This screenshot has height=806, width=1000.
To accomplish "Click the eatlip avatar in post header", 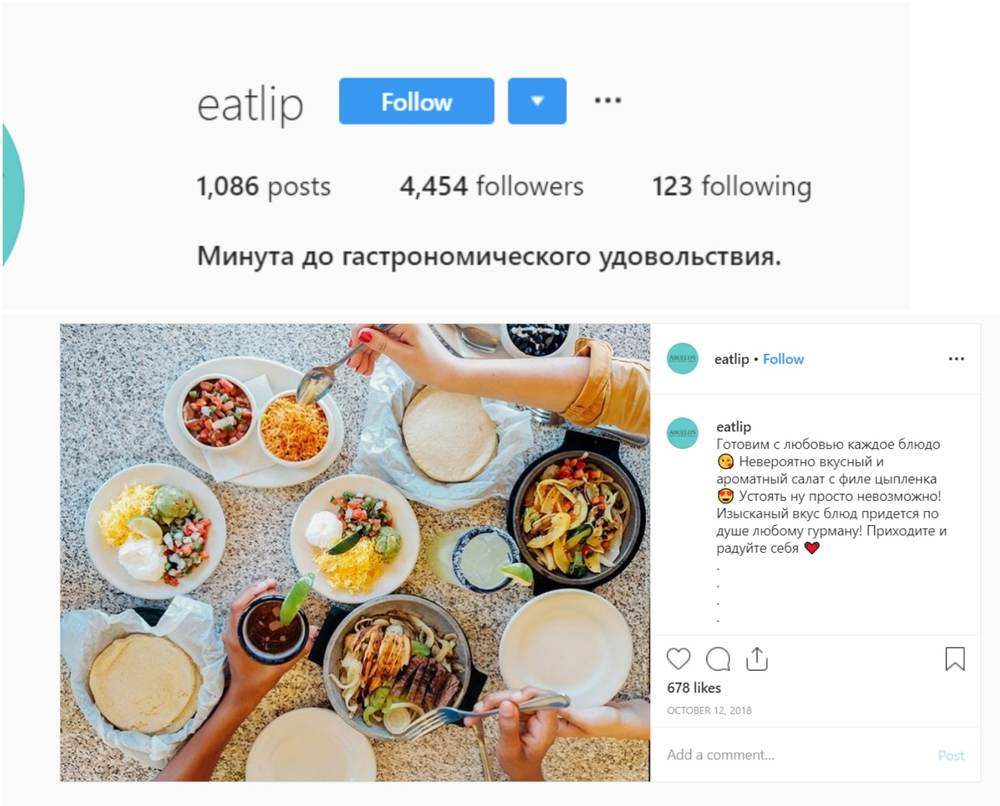I will pyautogui.click(x=682, y=359).
